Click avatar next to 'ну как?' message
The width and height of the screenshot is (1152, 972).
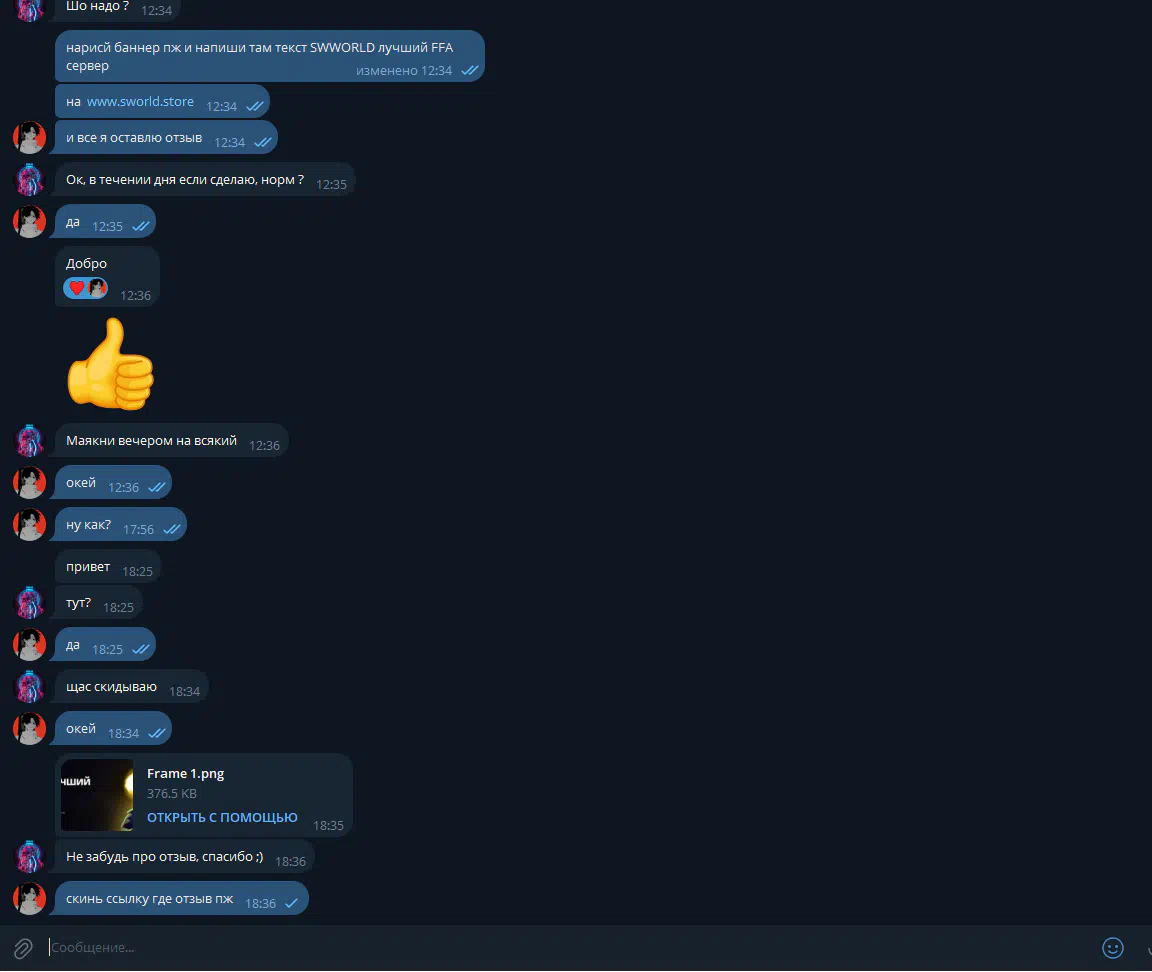point(29,525)
